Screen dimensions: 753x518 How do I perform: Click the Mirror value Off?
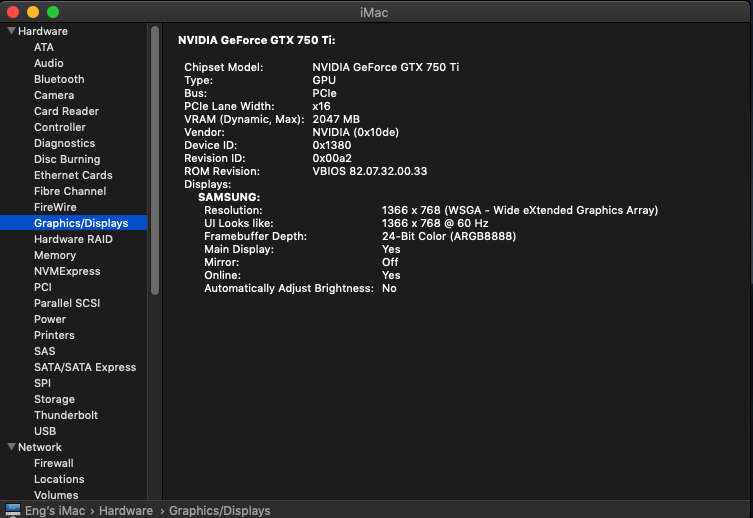tap(390, 262)
